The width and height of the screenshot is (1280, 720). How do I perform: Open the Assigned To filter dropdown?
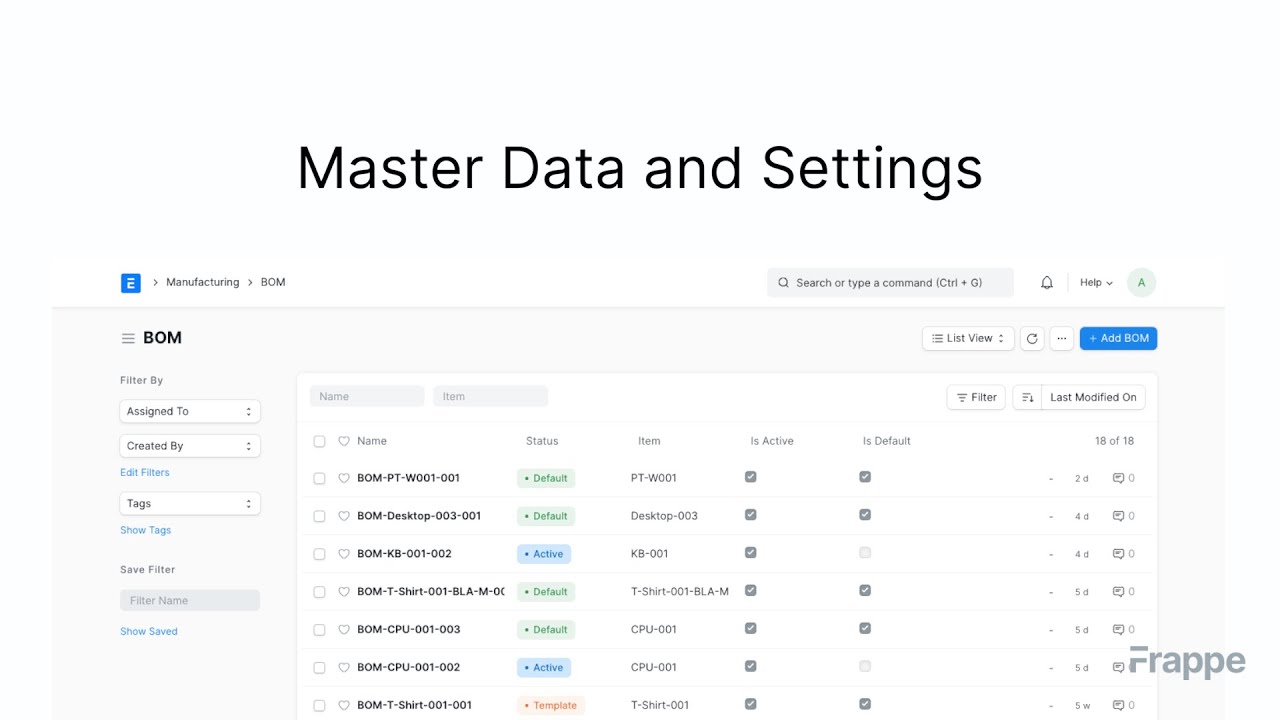(190, 411)
